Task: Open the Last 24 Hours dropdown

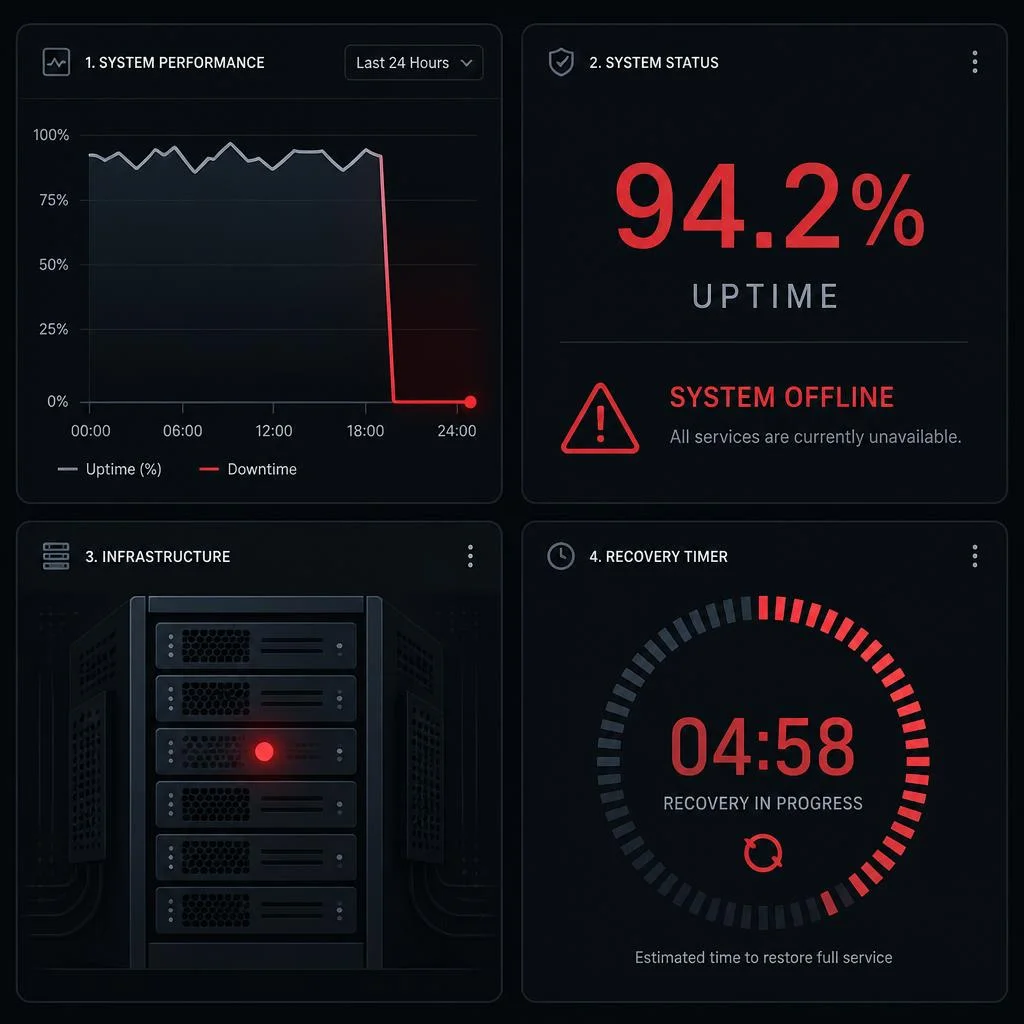Action: click(413, 63)
